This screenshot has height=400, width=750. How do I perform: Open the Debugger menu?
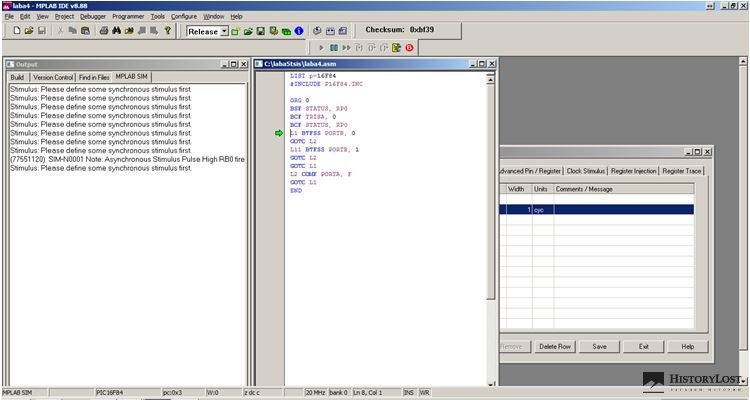(93, 16)
